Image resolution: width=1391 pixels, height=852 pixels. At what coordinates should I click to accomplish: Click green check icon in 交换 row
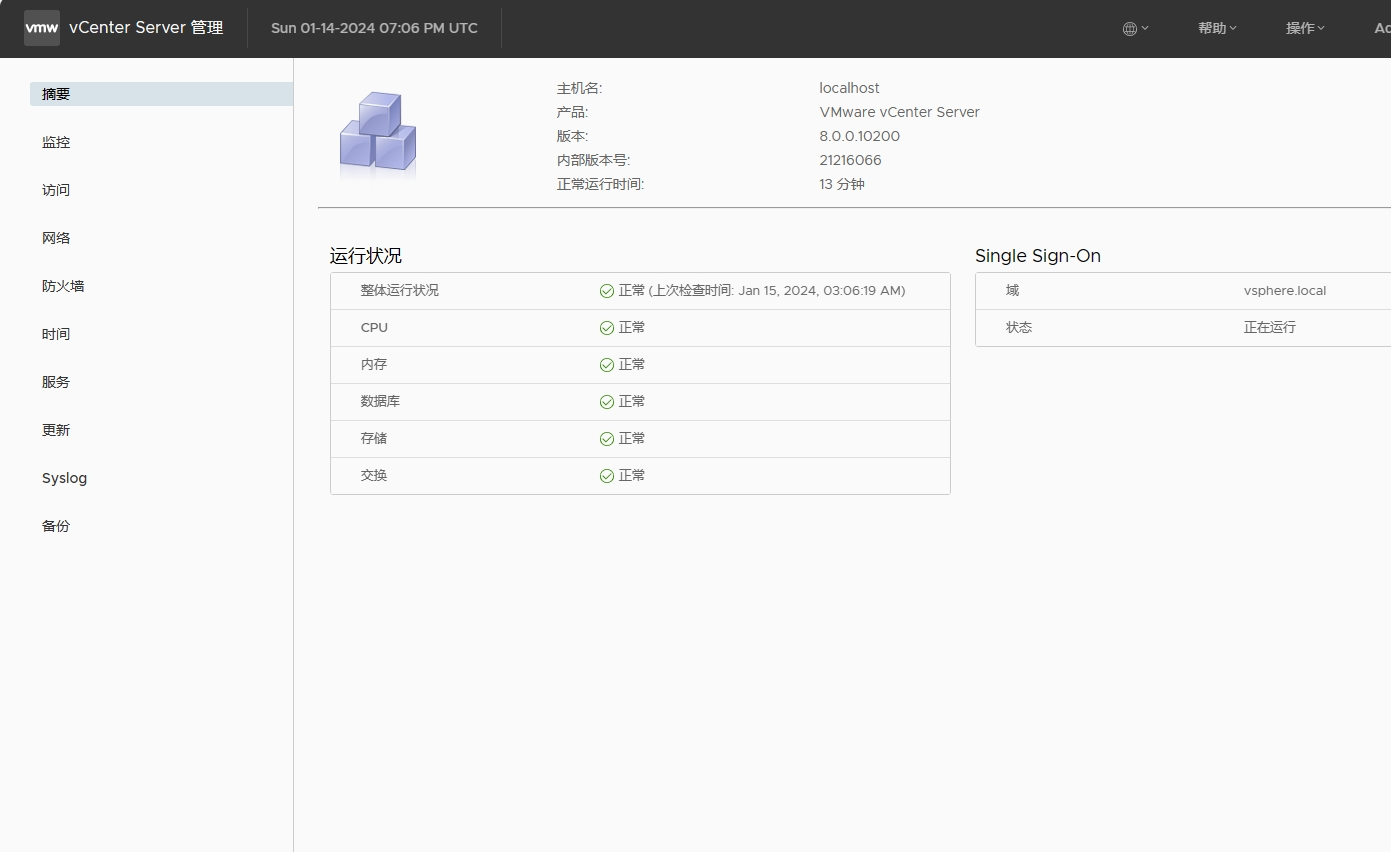tap(607, 476)
